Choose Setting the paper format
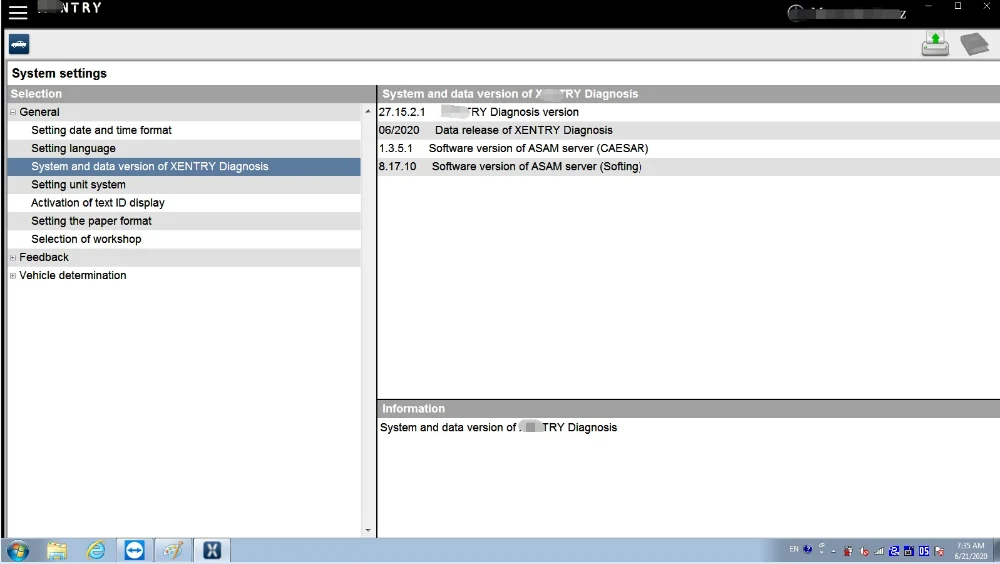 pos(91,221)
